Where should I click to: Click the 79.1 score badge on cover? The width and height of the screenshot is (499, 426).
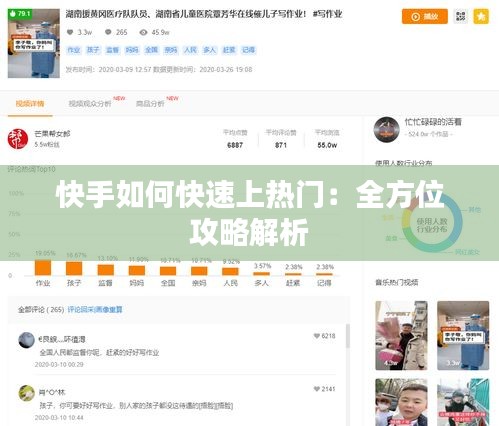[20, 14]
